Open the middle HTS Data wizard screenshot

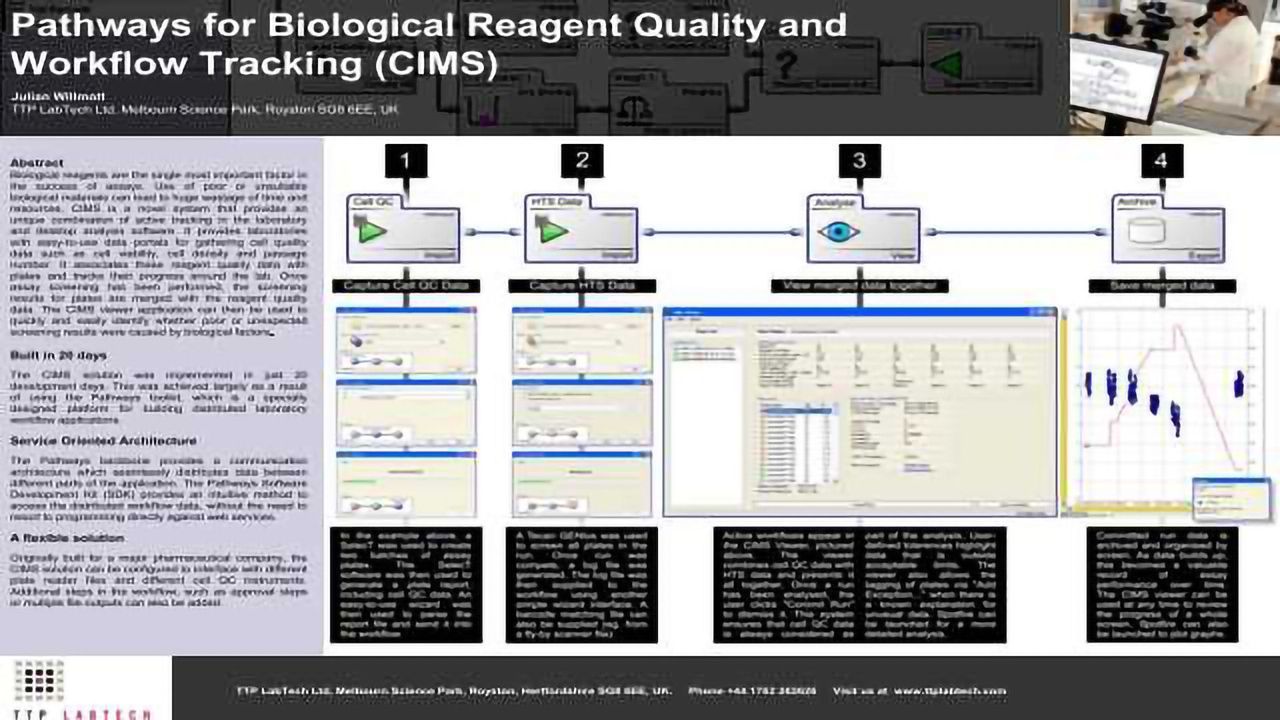pyautogui.click(x=582, y=412)
